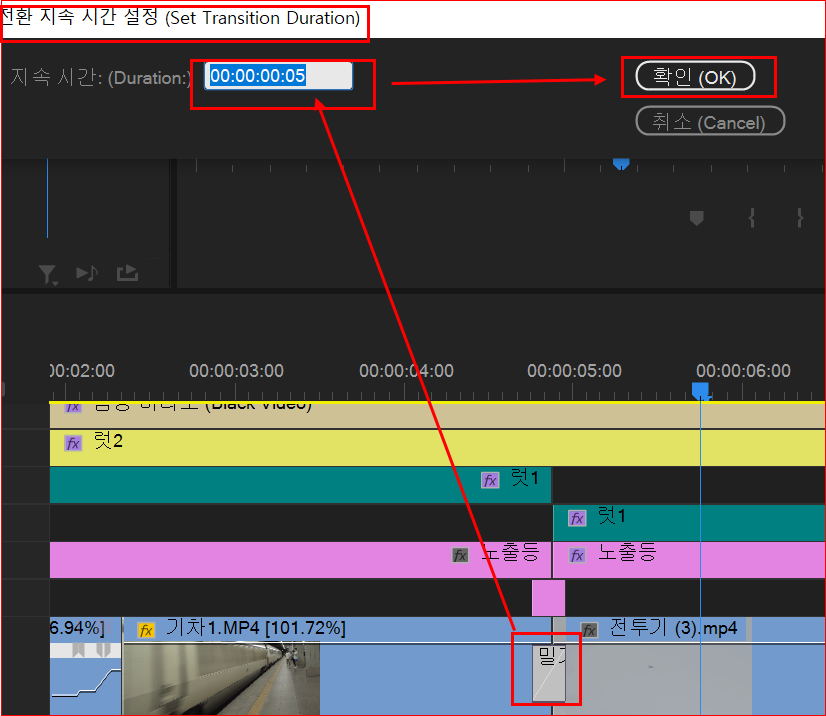Select the 밀기 transition between the clips

pyautogui.click(x=549, y=673)
